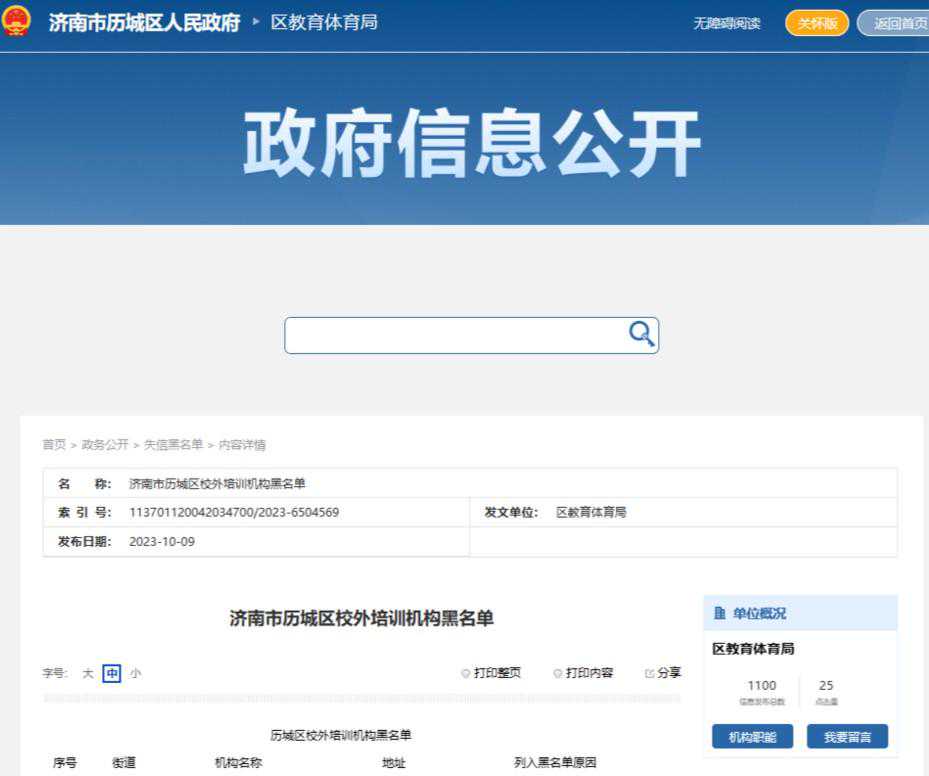The height and width of the screenshot is (776, 929).
Task: Click the magnifying glass search icon
Action: coord(640,334)
